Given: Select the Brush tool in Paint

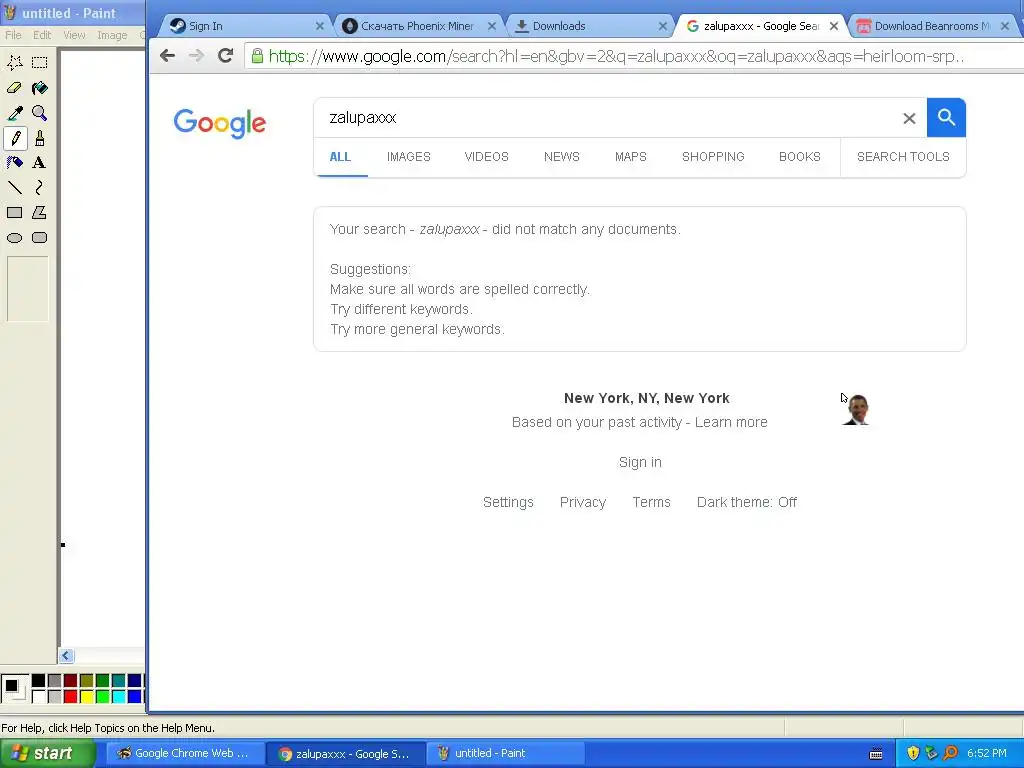Looking at the screenshot, I should 39,138.
